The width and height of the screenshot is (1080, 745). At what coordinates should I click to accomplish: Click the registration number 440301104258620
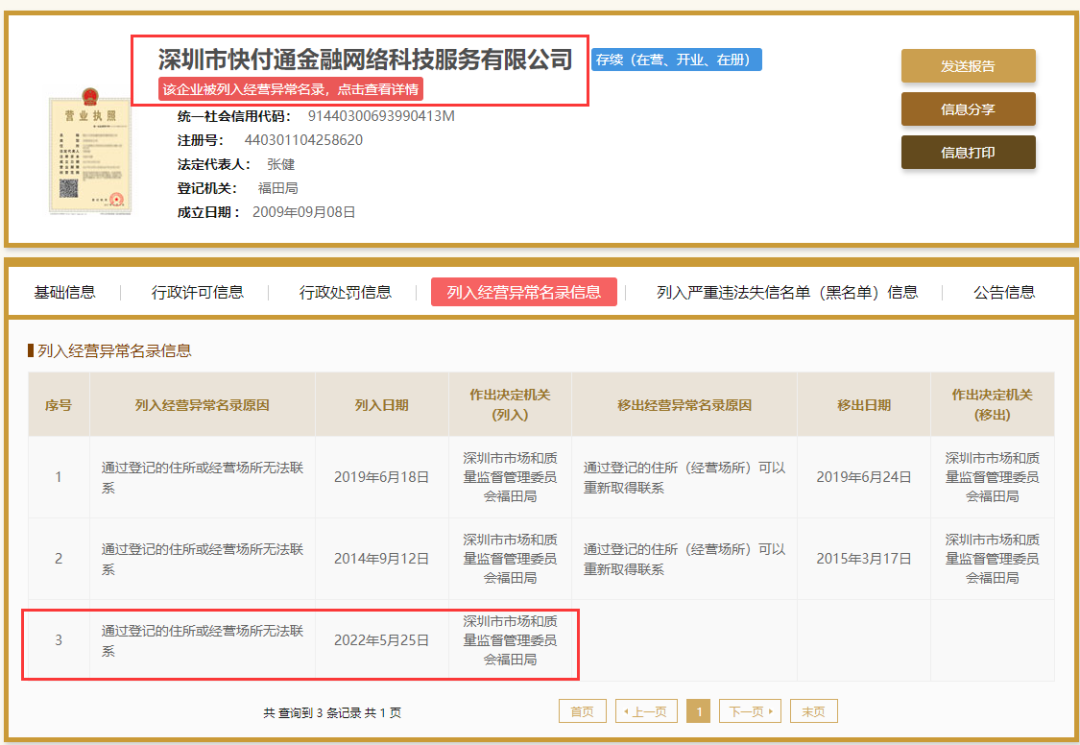coord(304,140)
